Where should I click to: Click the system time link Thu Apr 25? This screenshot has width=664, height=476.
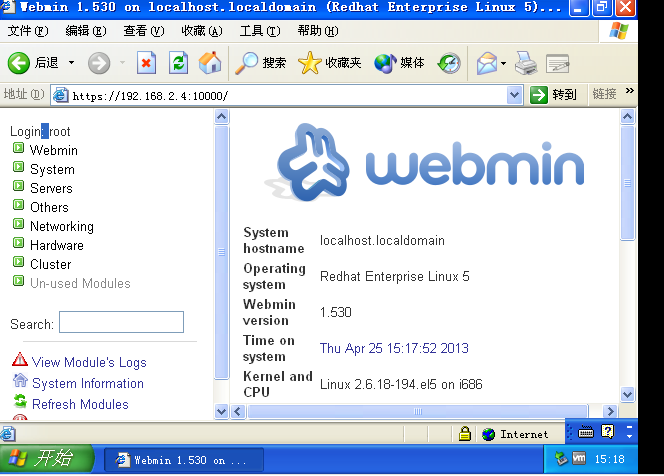(x=394, y=348)
